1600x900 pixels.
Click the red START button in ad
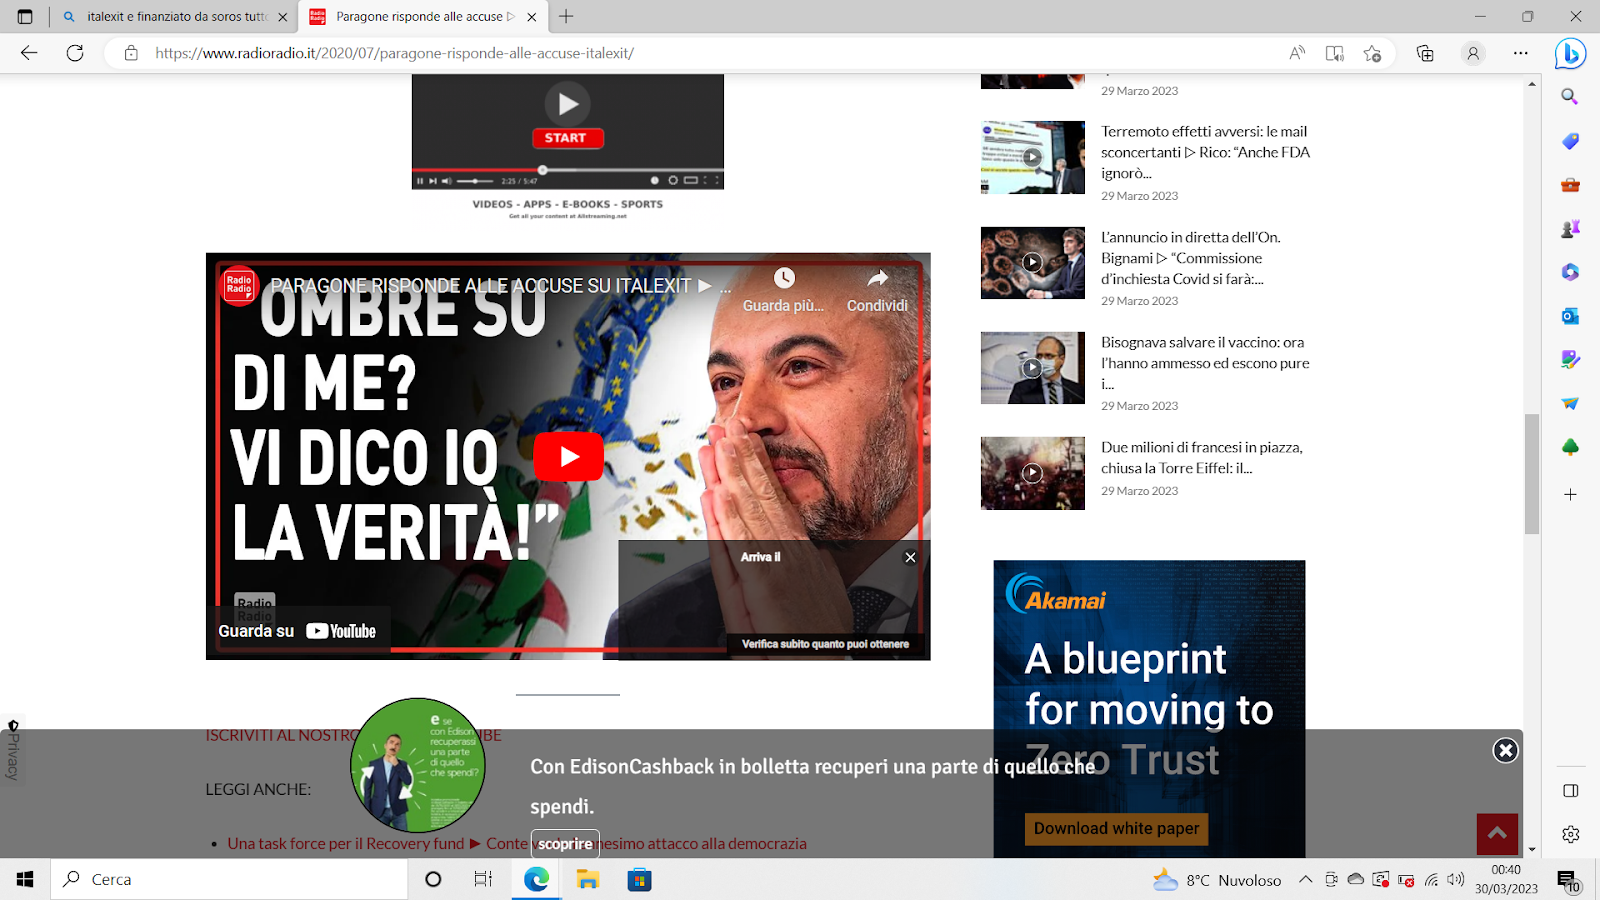click(566, 138)
